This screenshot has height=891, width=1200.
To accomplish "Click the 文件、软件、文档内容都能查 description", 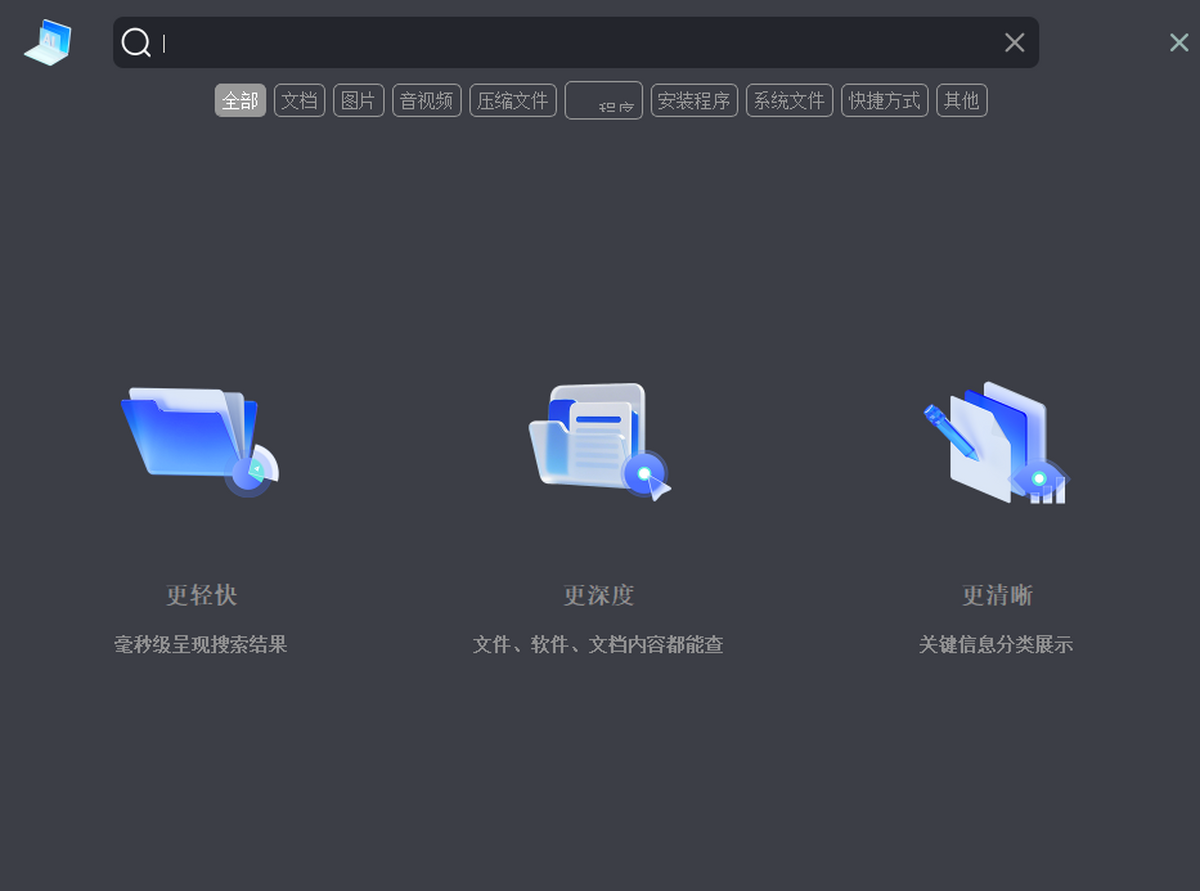I will [x=598, y=645].
